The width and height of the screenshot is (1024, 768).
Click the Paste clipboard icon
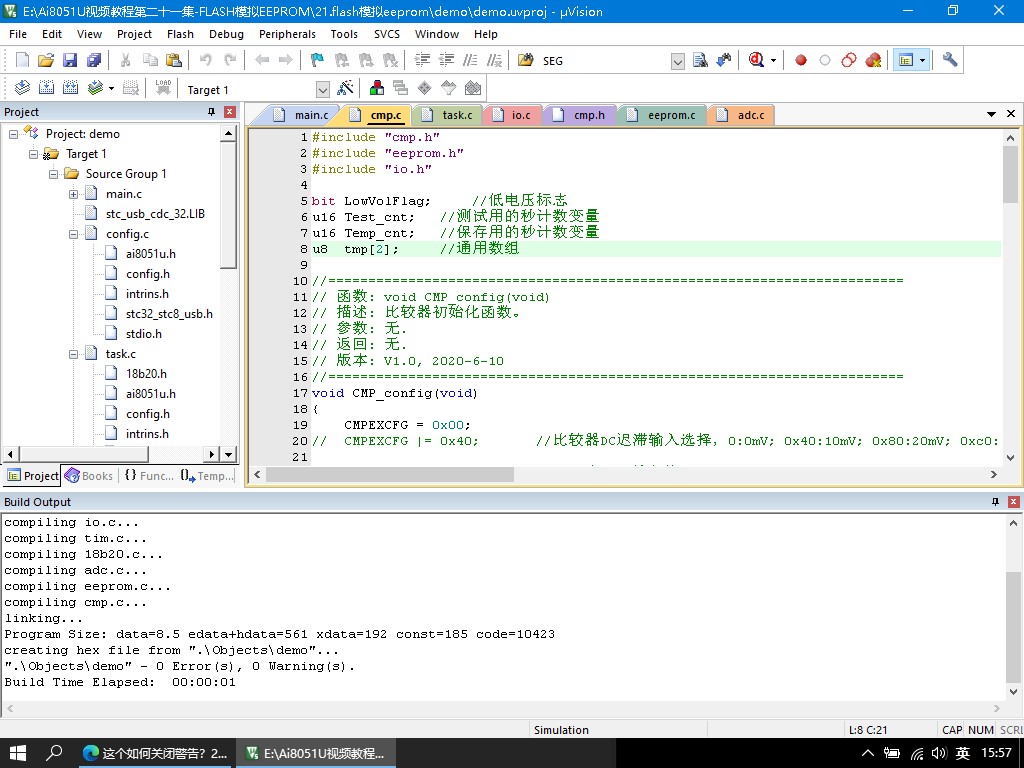click(x=174, y=60)
